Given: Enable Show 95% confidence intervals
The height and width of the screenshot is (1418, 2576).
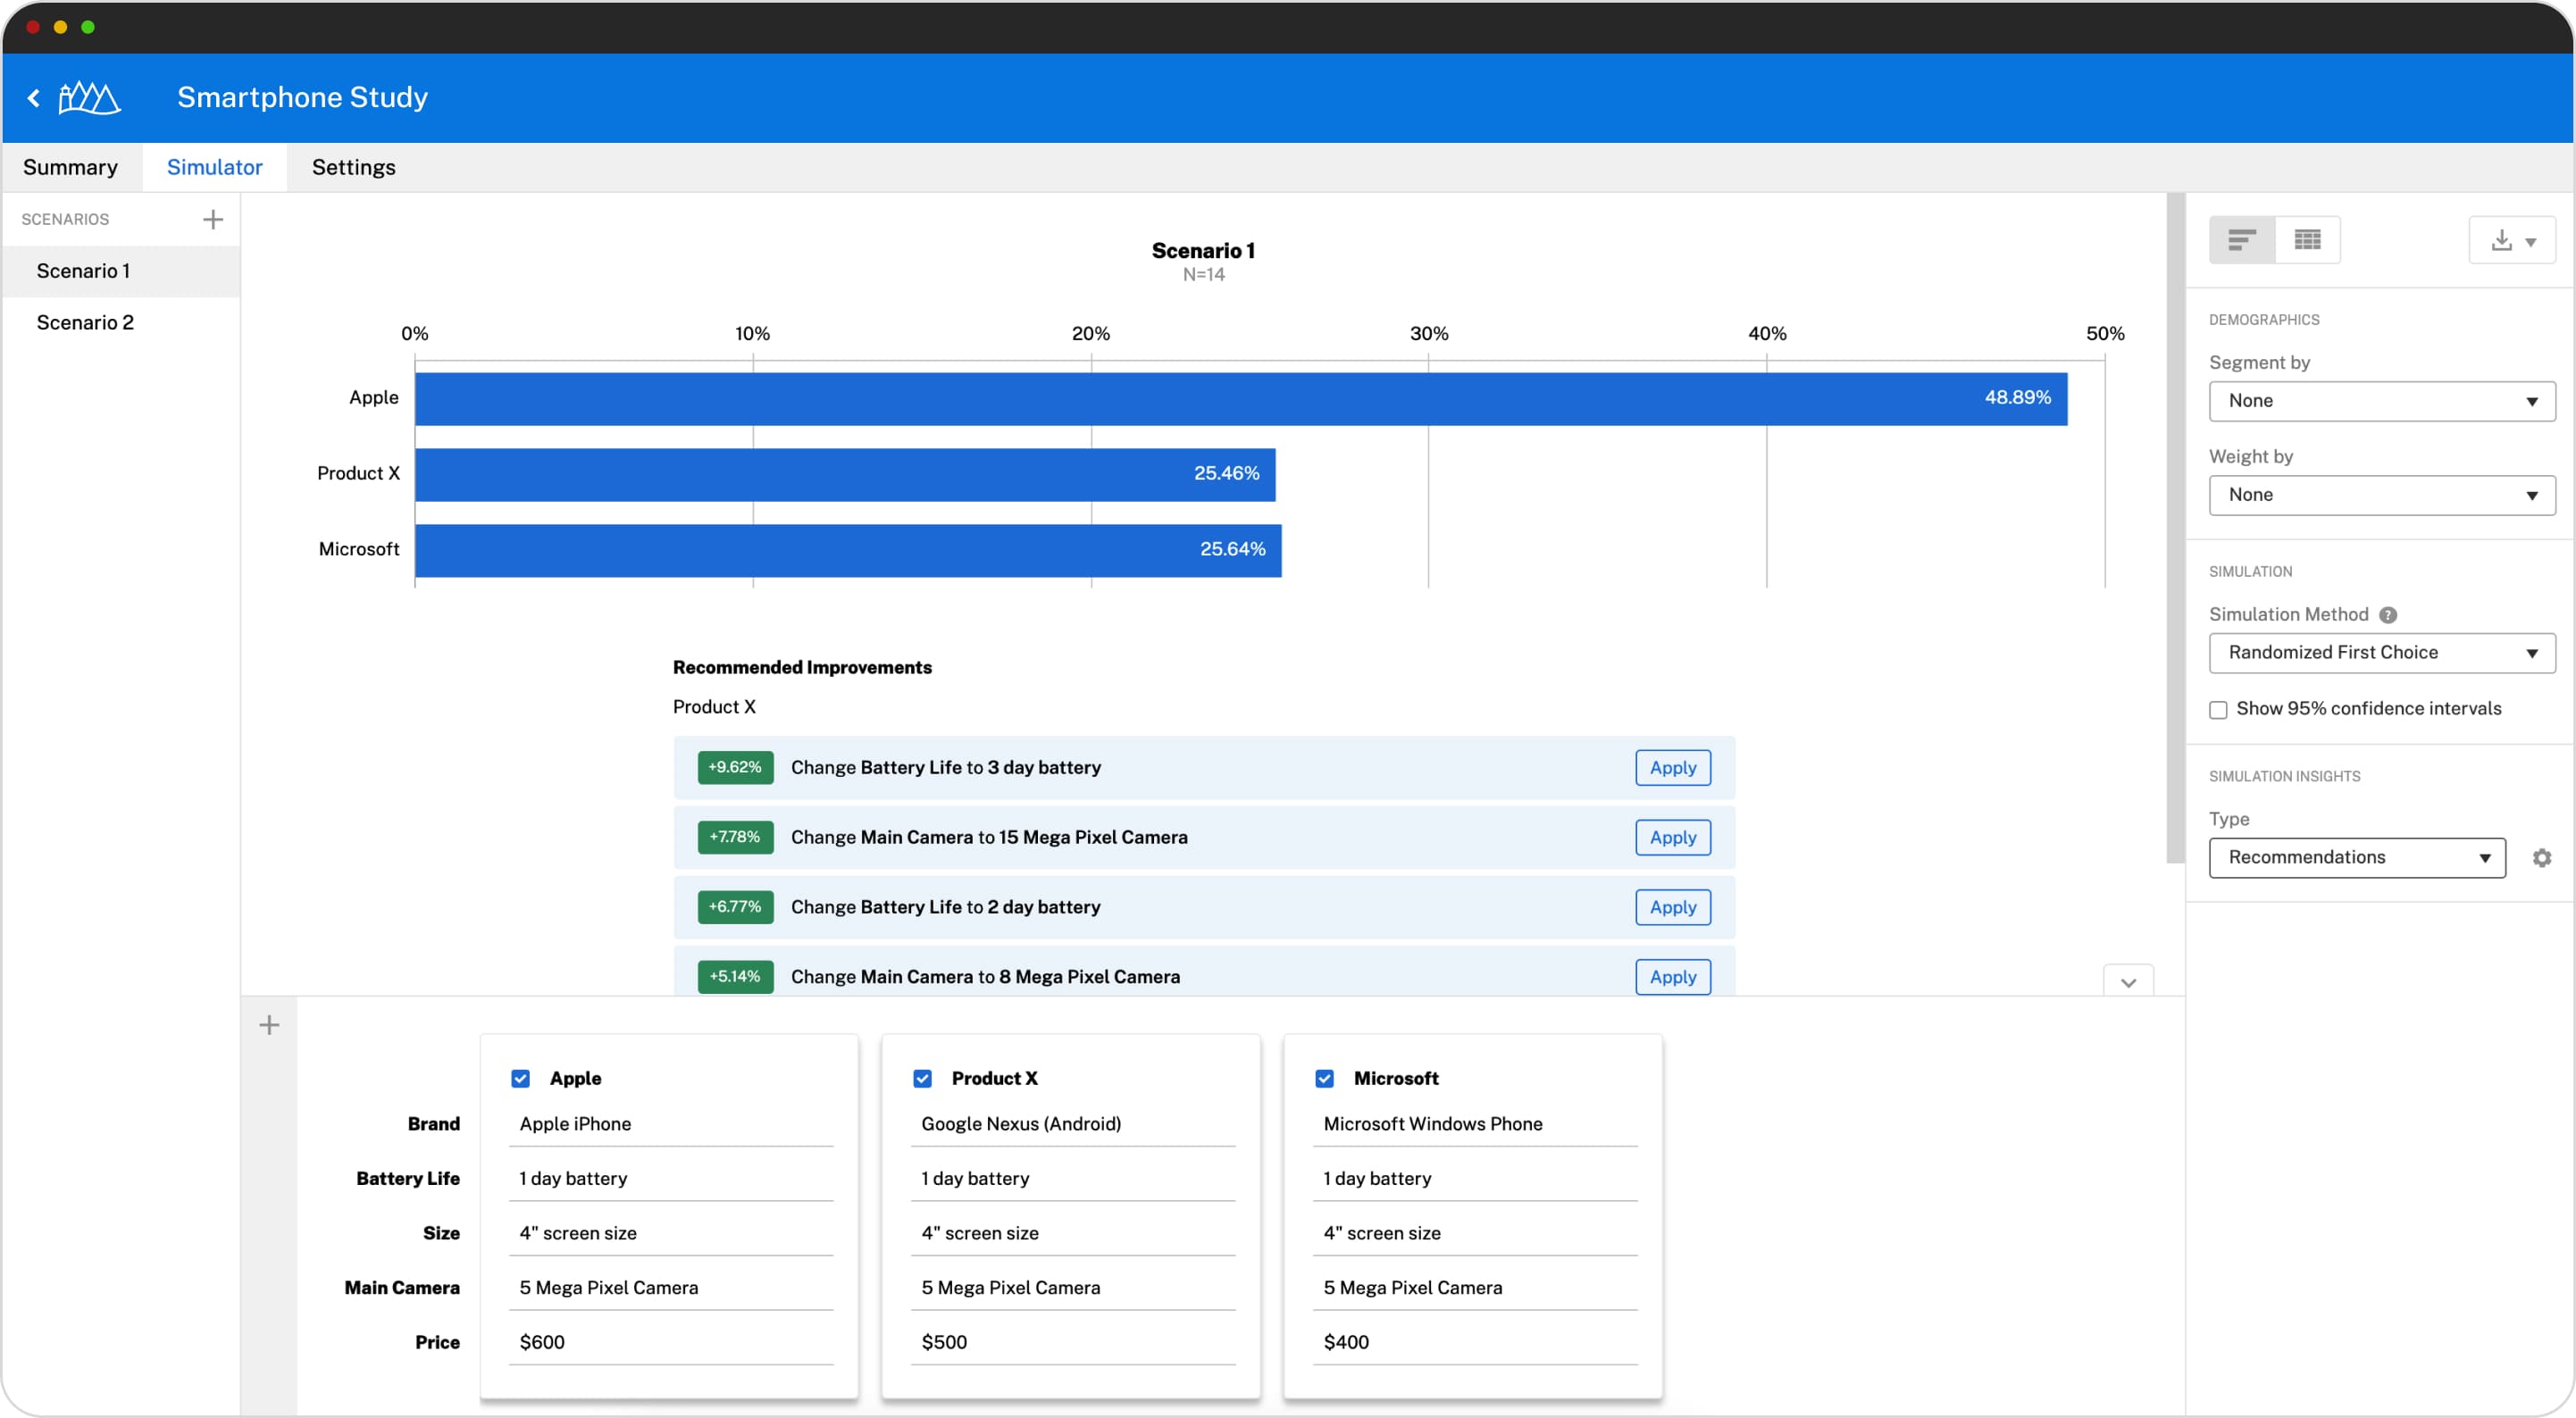Looking at the screenshot, I should (2218, 707).
